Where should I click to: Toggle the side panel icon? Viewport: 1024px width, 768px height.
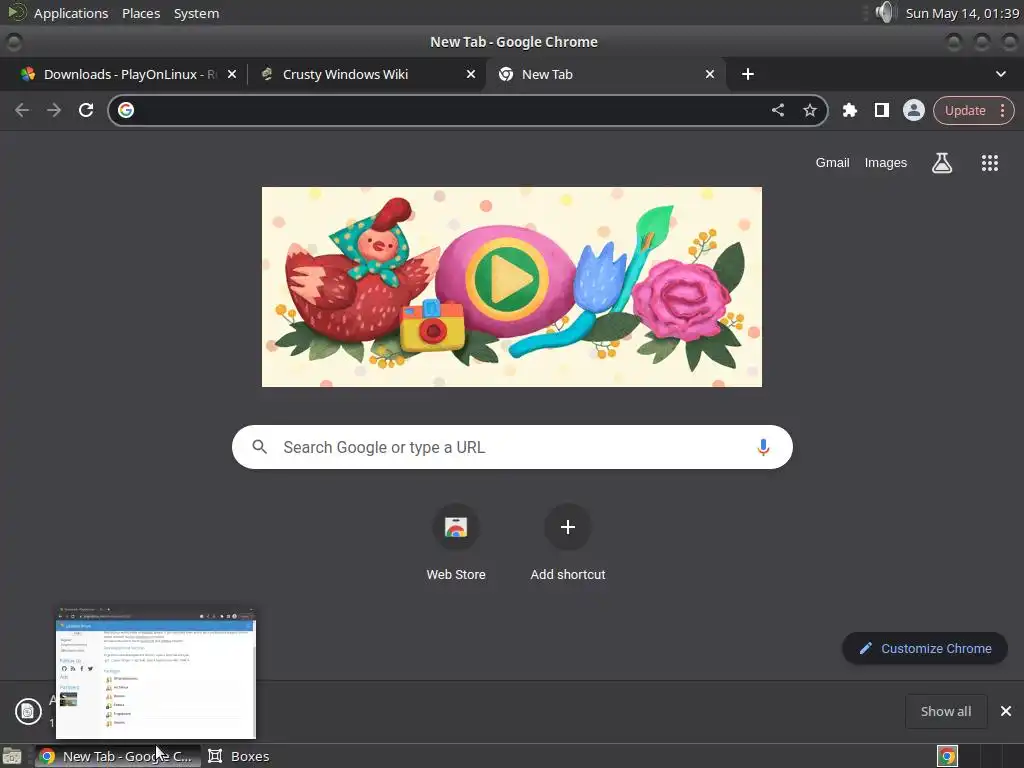[882, 110]
